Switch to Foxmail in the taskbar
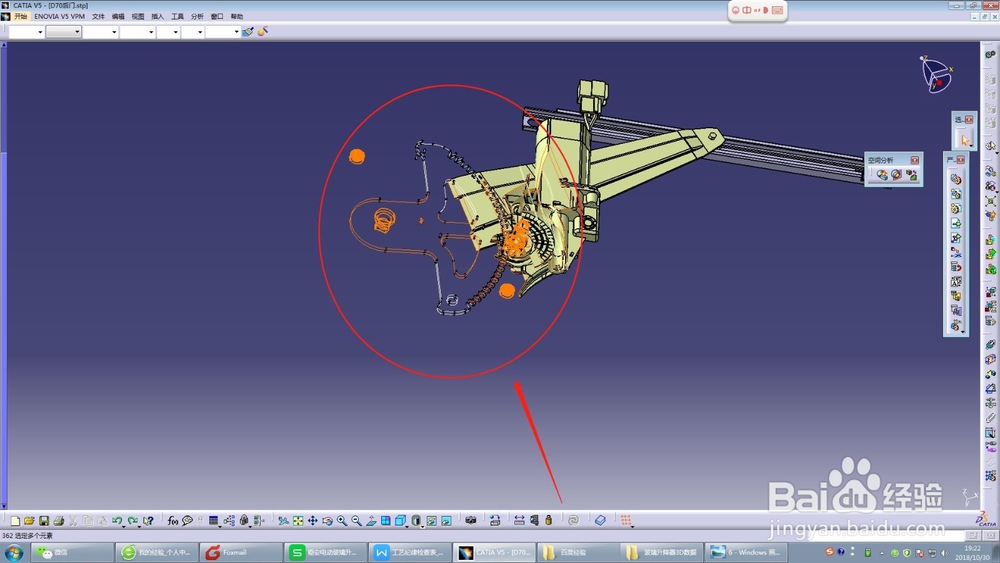The image size is (1000, 563). coord(240,552)
